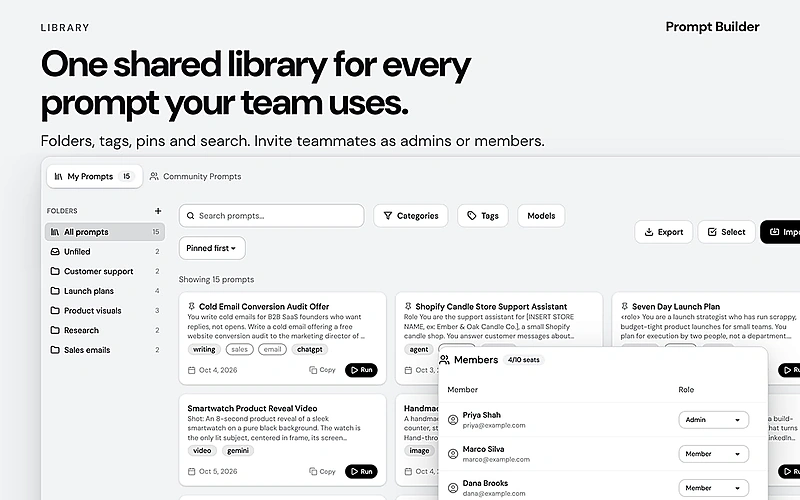Click pin icon on Seven Day Launch Plan

(624, 306)
